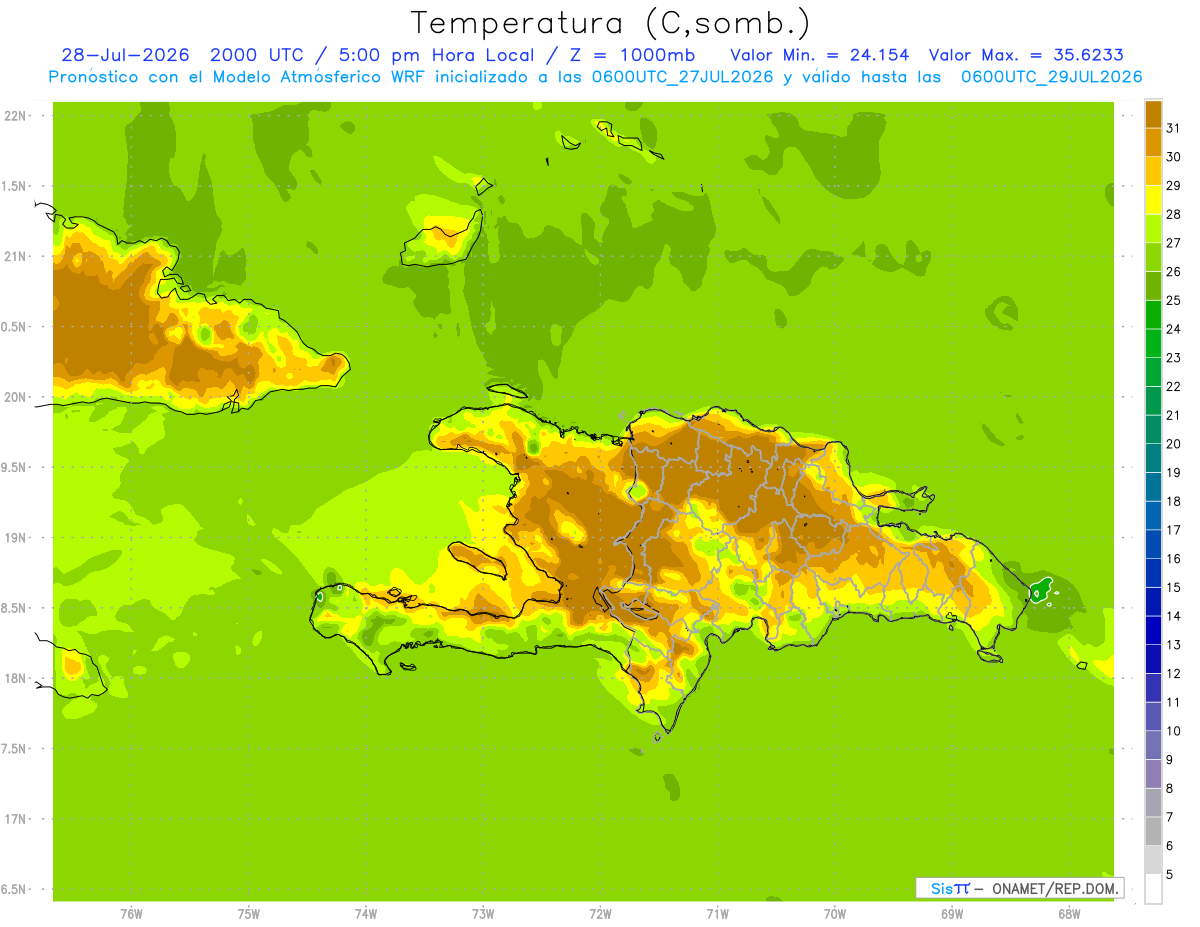Click legend value '6'
This screenshot has height=927, width=1200.
click(x=1170, y=846)
